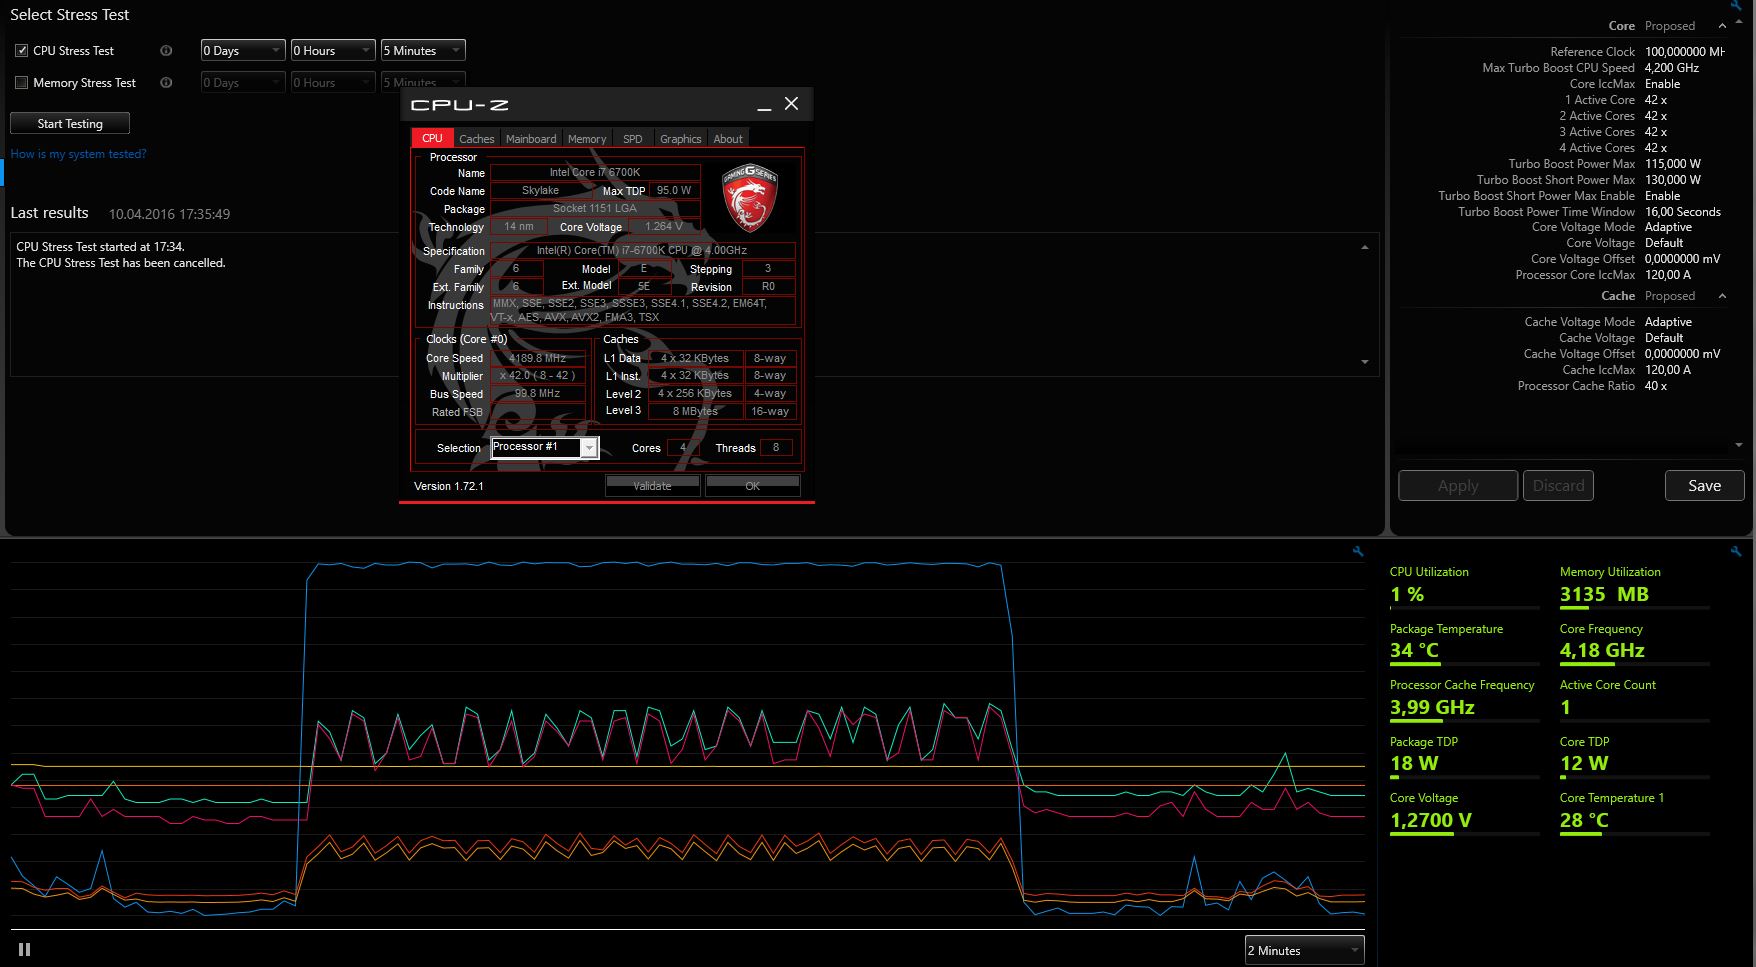Viewport: 1756px width, 967px height.
Task: Click the Processor Core IccMax 120,00 A value
Action: pos(1668,275)
